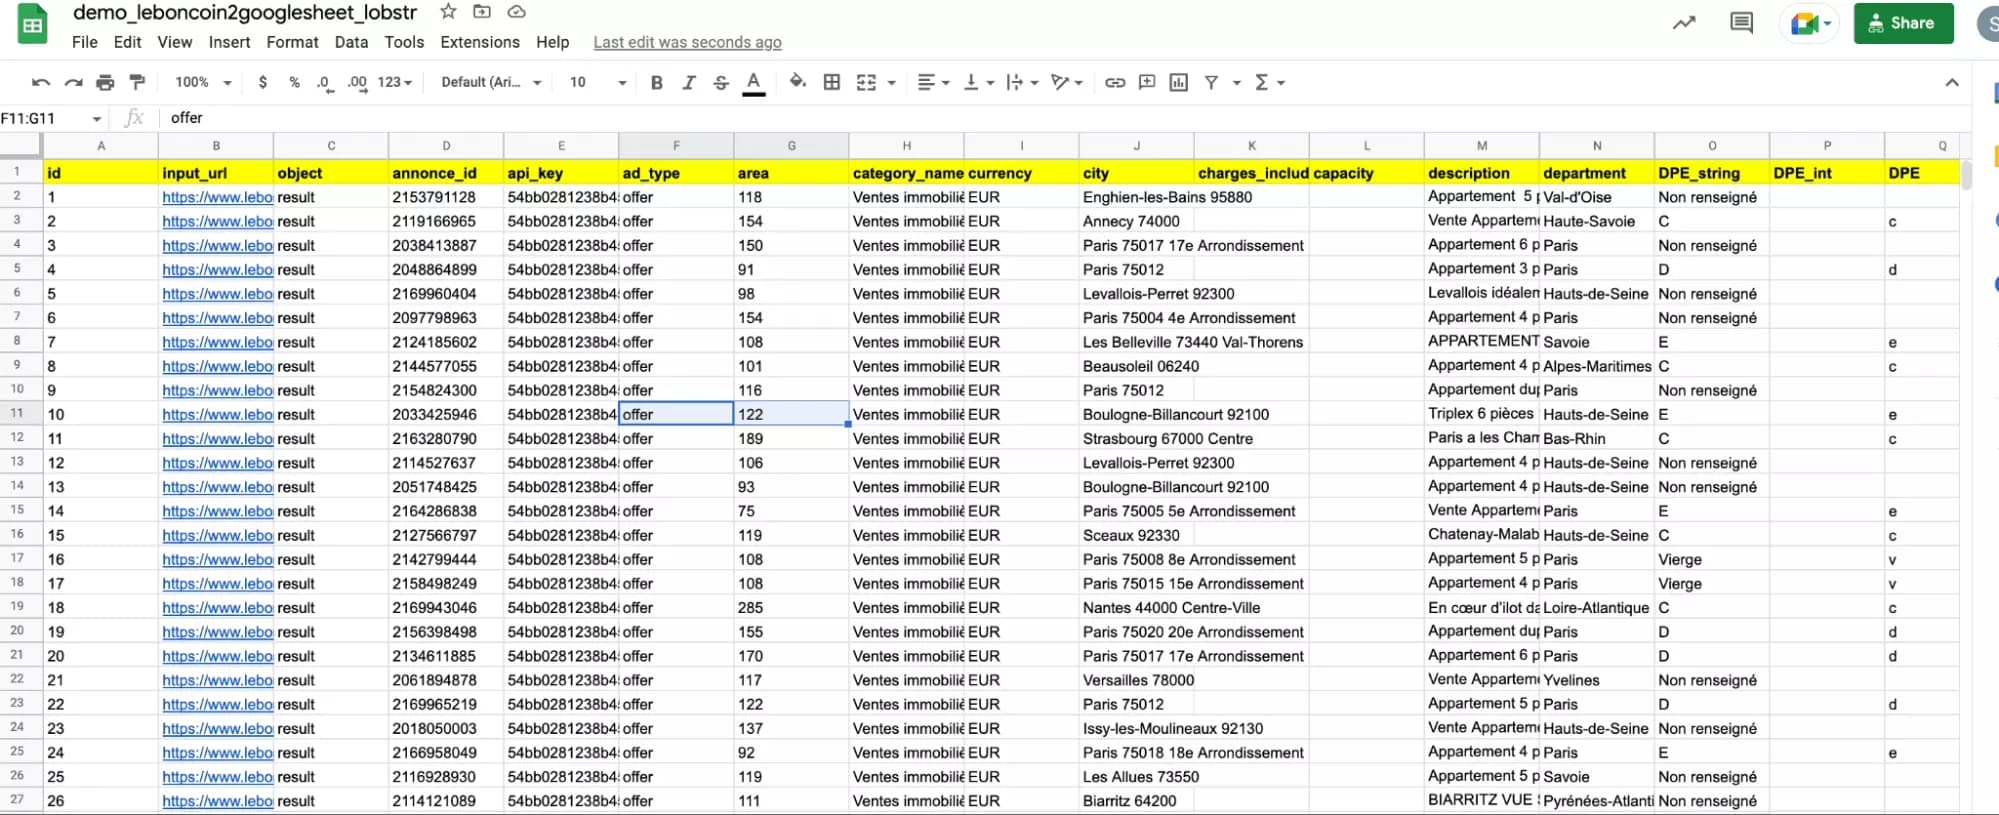Screen dimensions: 1999x815
Task: Click the insert chart icon
Action: (x=1179, y=83)
